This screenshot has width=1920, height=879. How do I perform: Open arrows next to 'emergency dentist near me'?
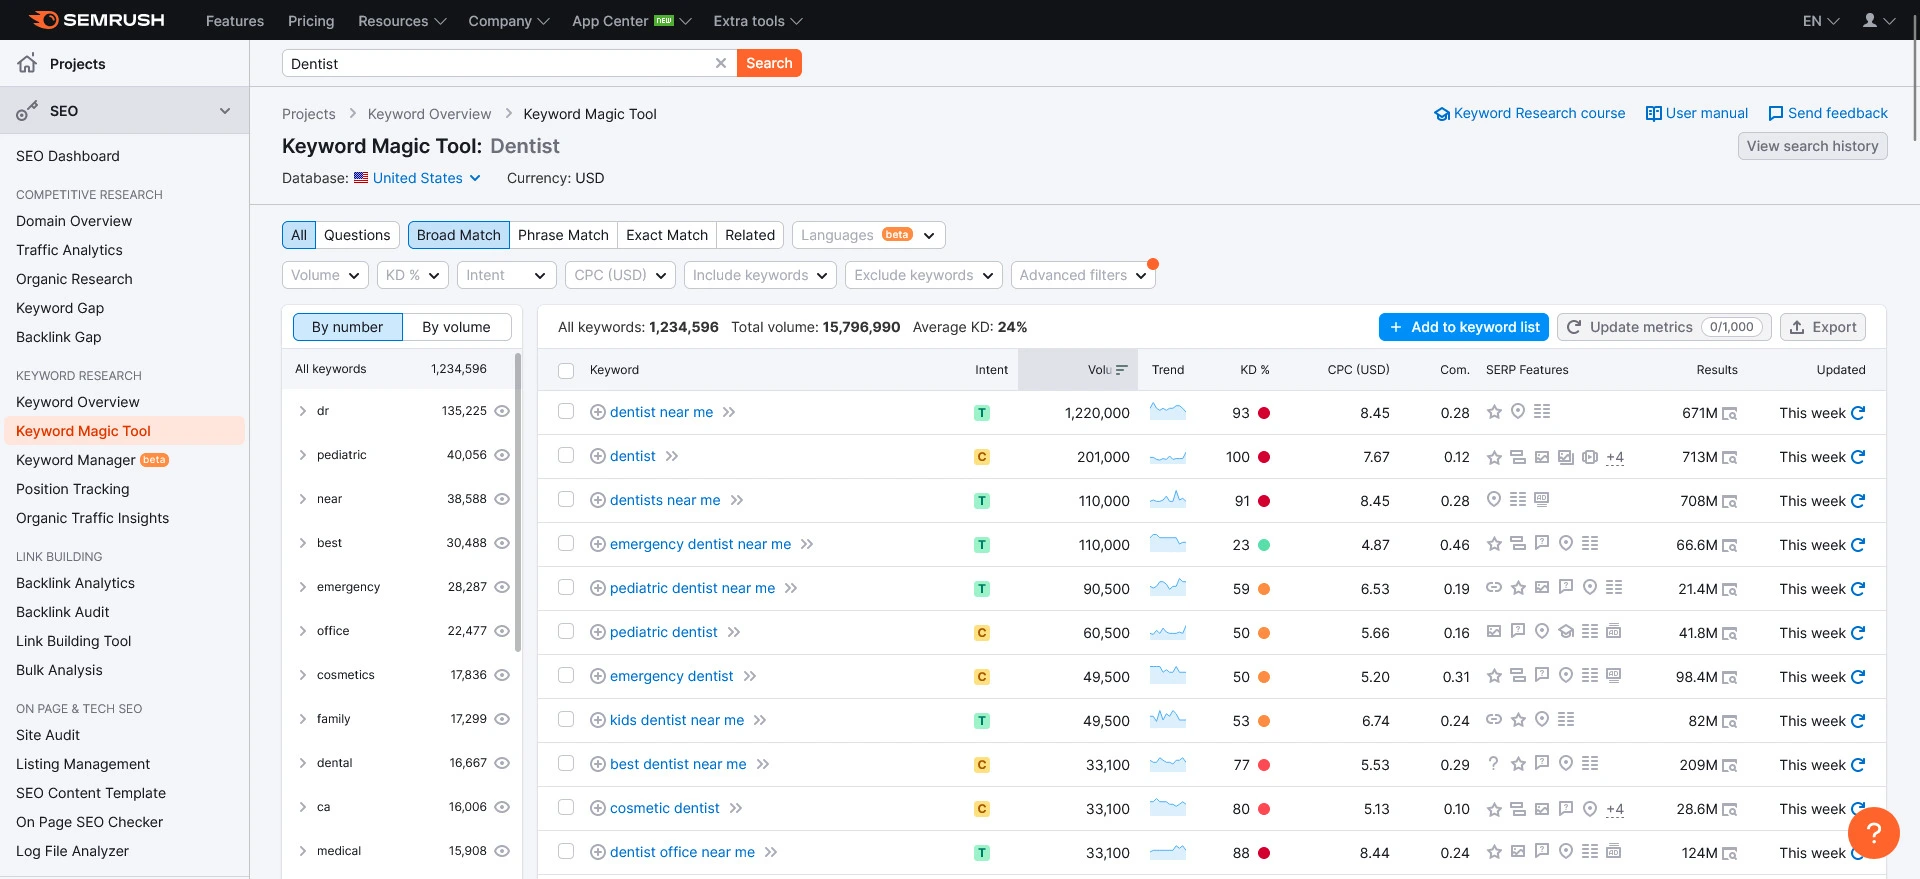[x=807, y=544]
